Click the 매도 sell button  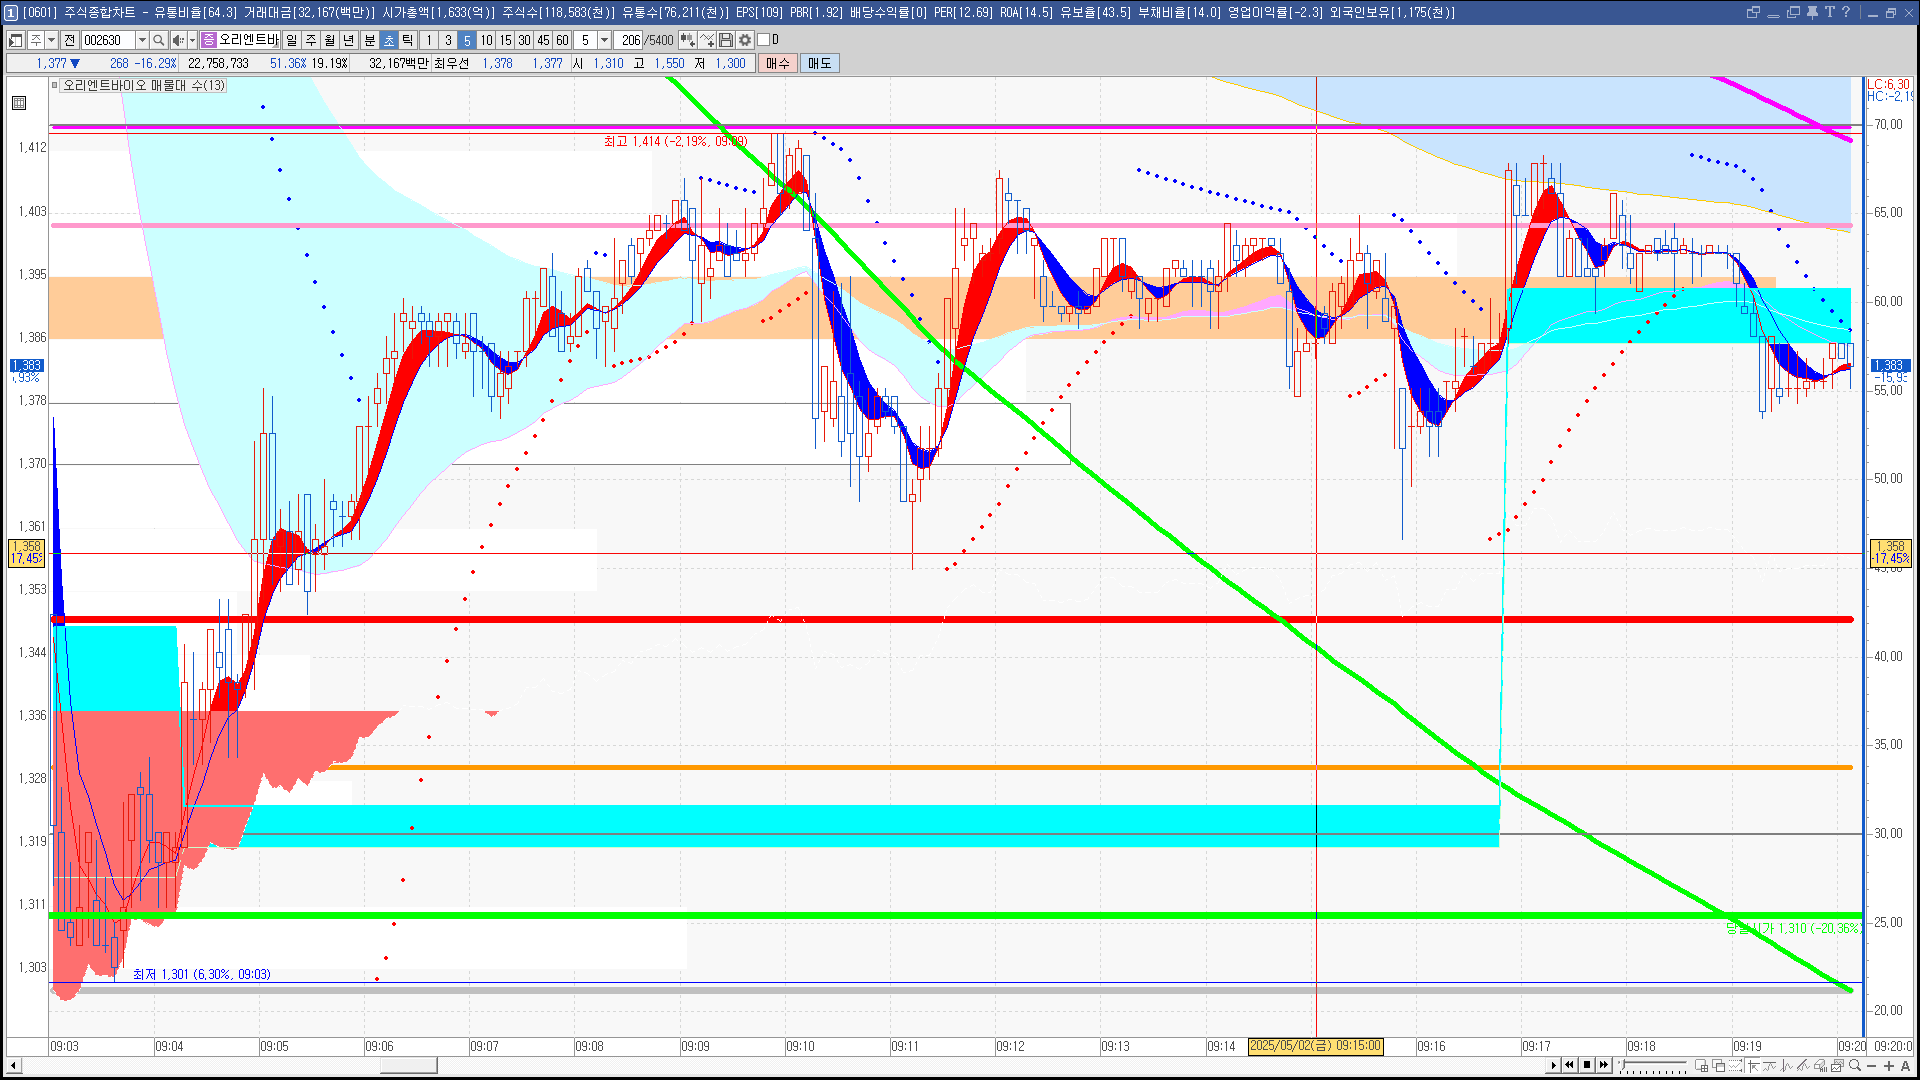[x=820, y=63]
